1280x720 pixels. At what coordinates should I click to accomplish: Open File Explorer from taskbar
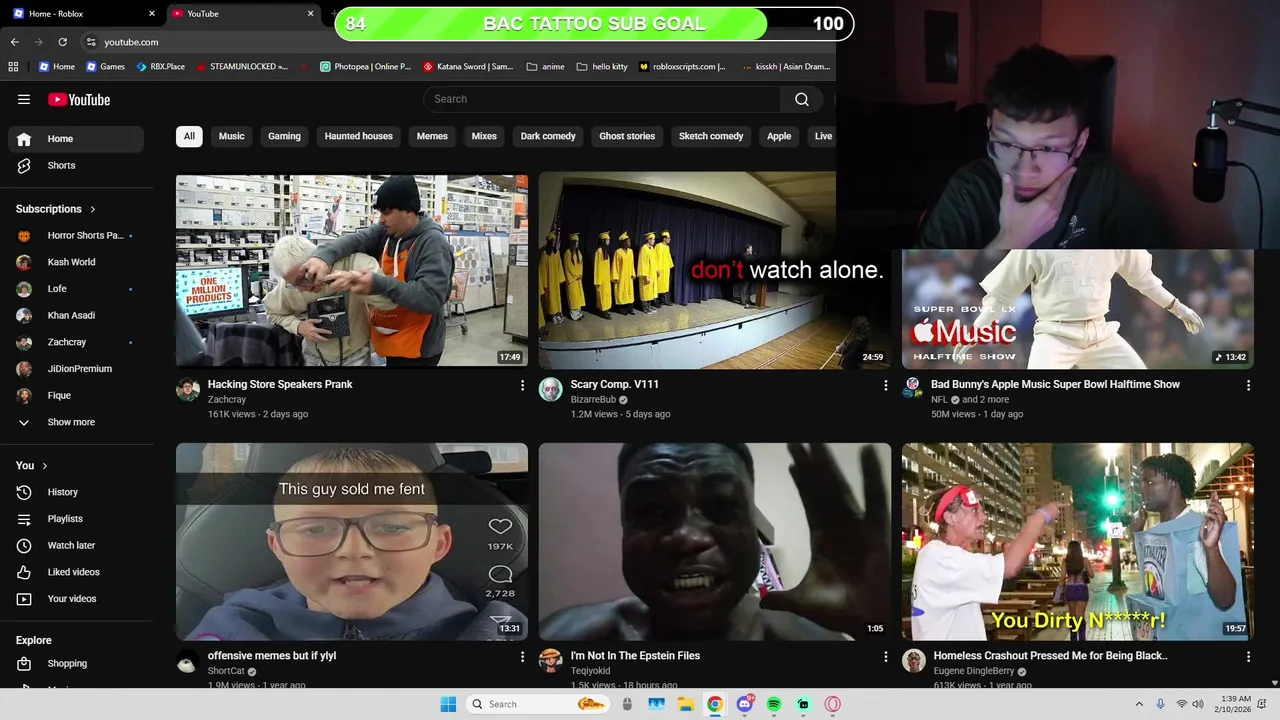pyautogui.click(x=686, y=704)
